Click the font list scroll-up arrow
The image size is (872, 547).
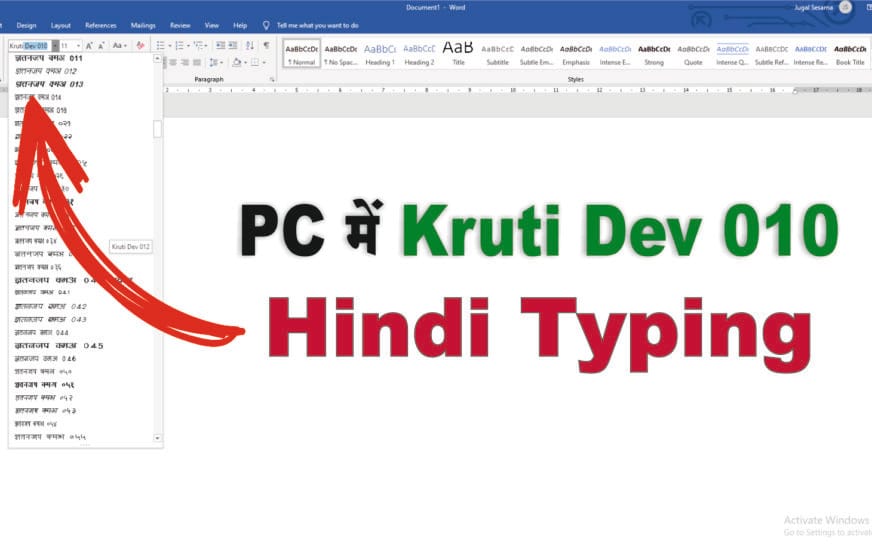point(157,58)
